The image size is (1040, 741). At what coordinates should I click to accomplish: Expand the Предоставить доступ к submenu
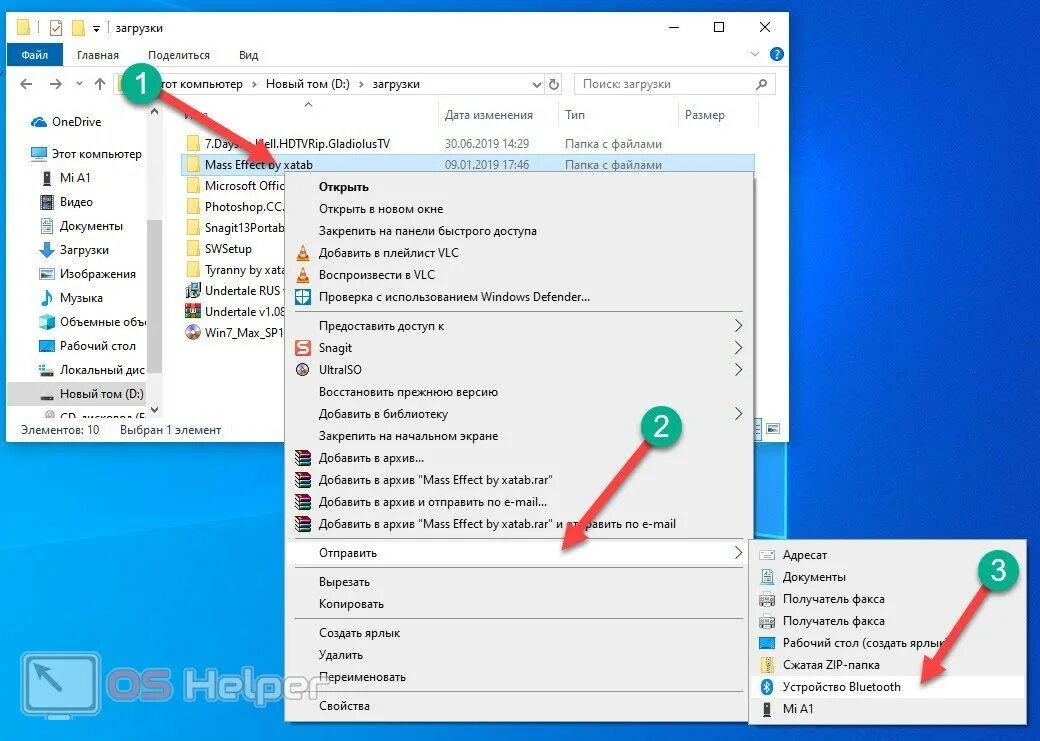tap(738, 326)
